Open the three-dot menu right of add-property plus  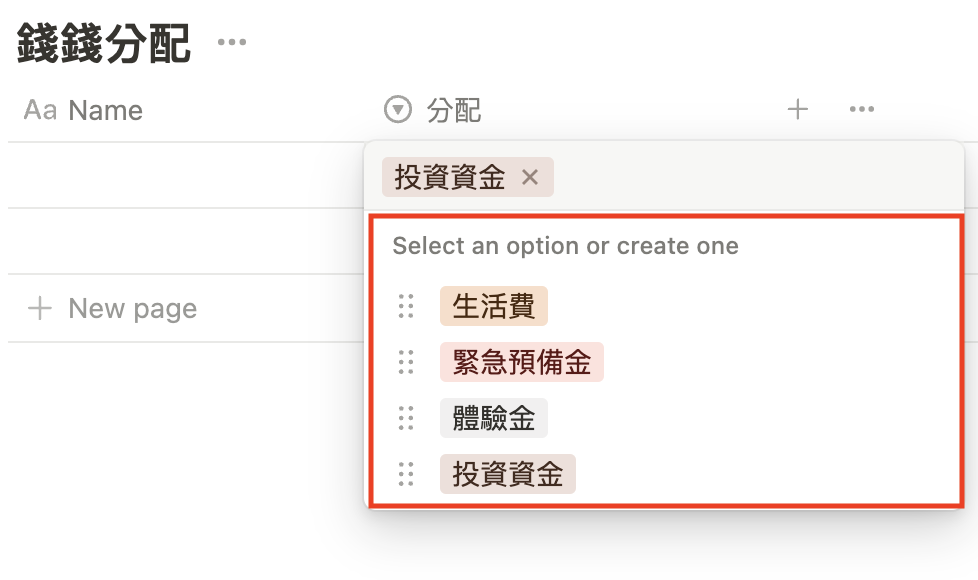pos(861,110)
